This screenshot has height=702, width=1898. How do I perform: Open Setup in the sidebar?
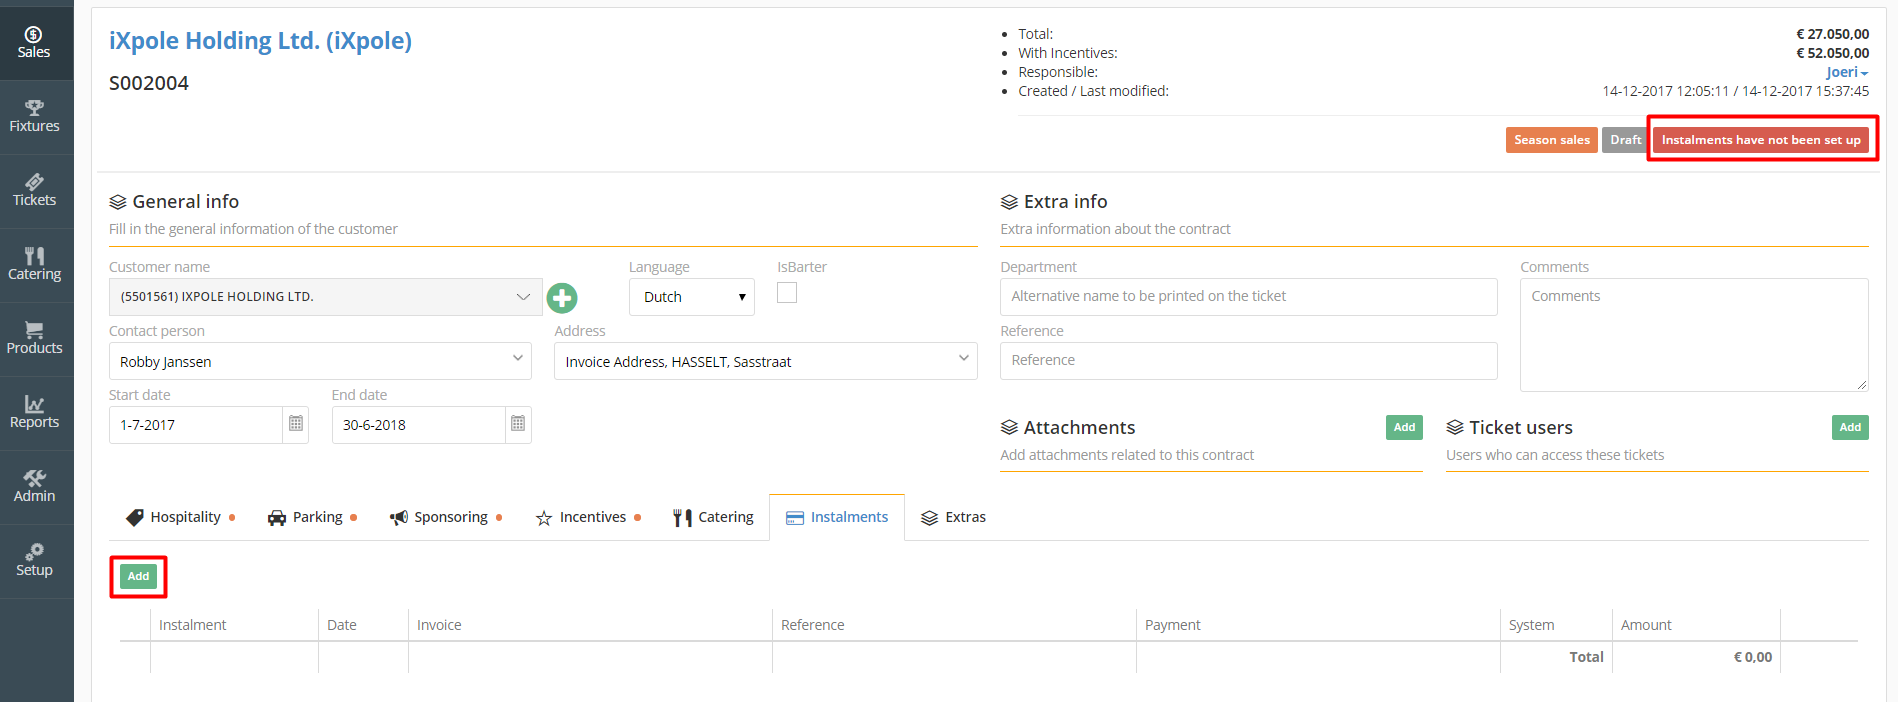pyautogui.click(x=34, y=561)
